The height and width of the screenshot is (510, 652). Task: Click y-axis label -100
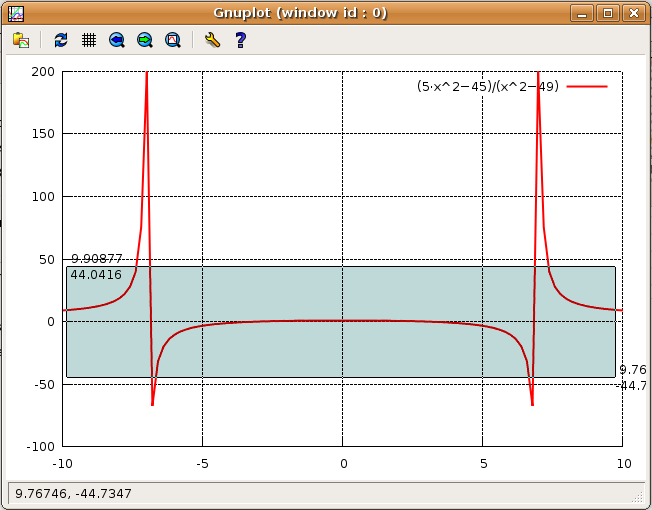[40, 447]
